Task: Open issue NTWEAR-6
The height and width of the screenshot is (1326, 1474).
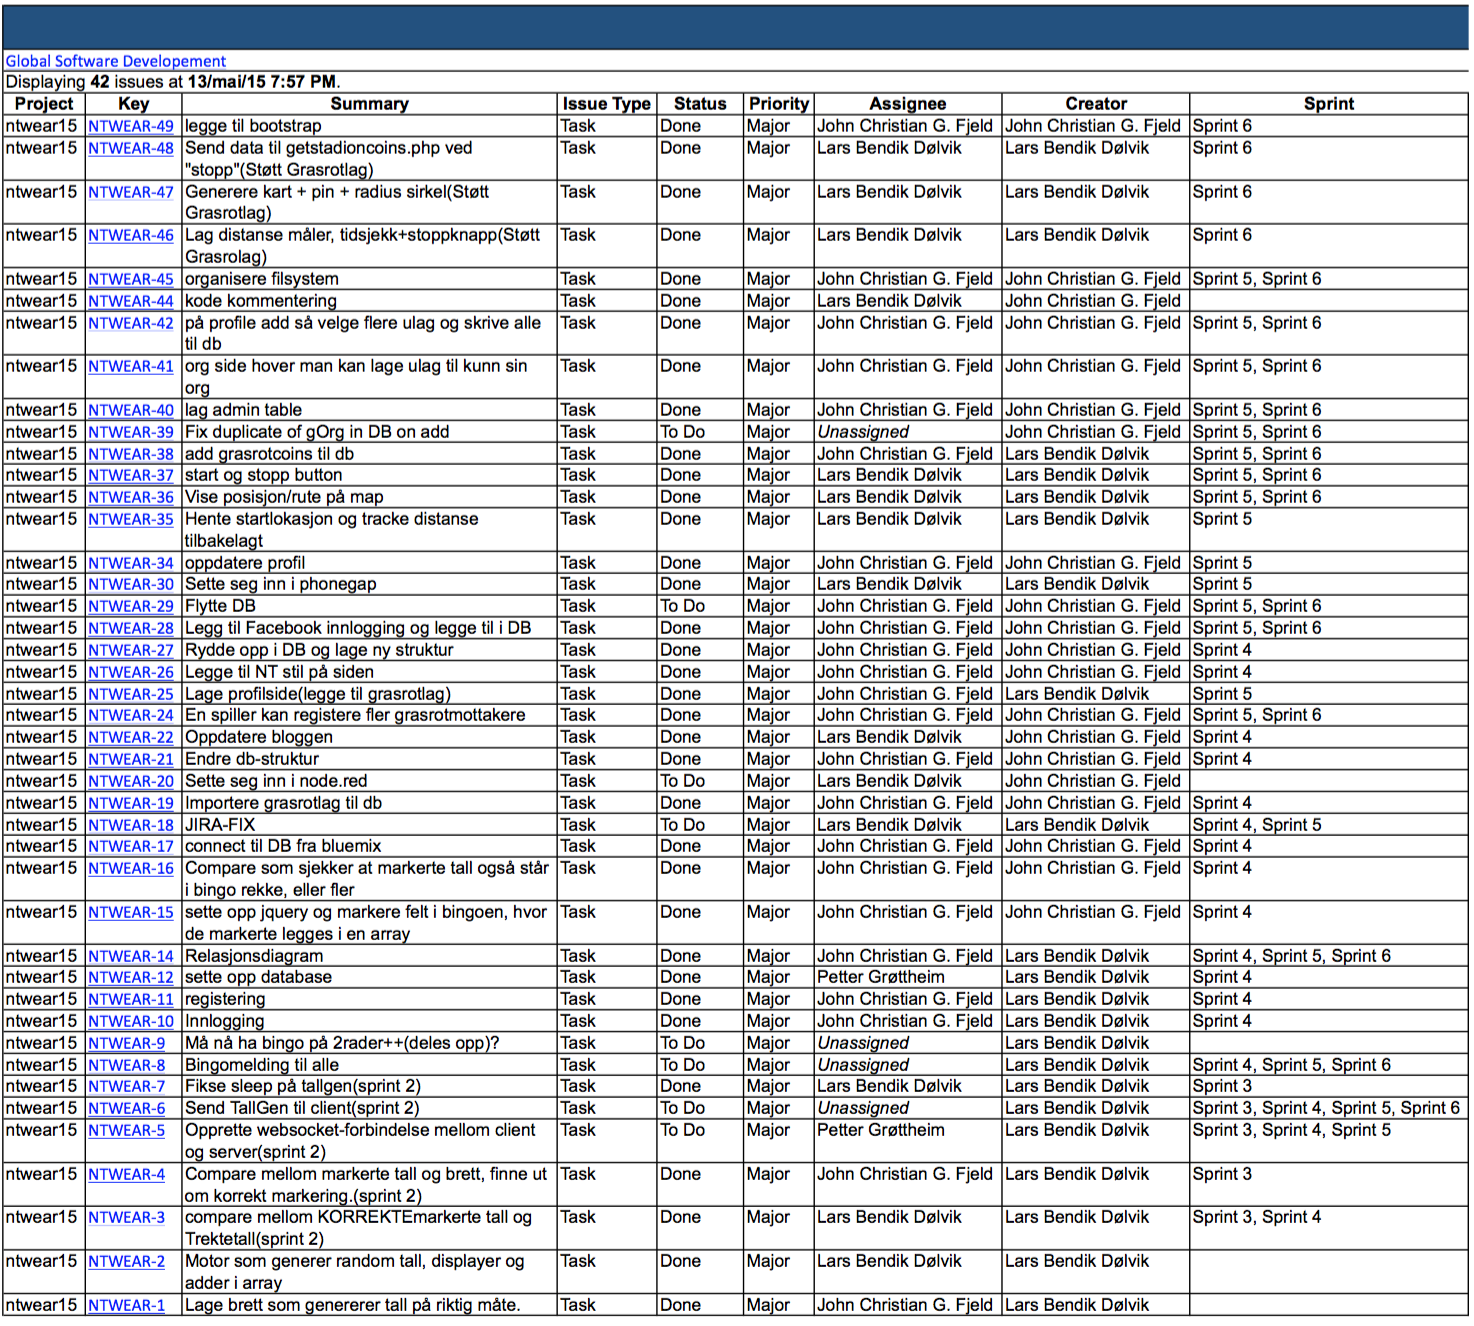Action: pyautogui.click(x=127, y=1108)
